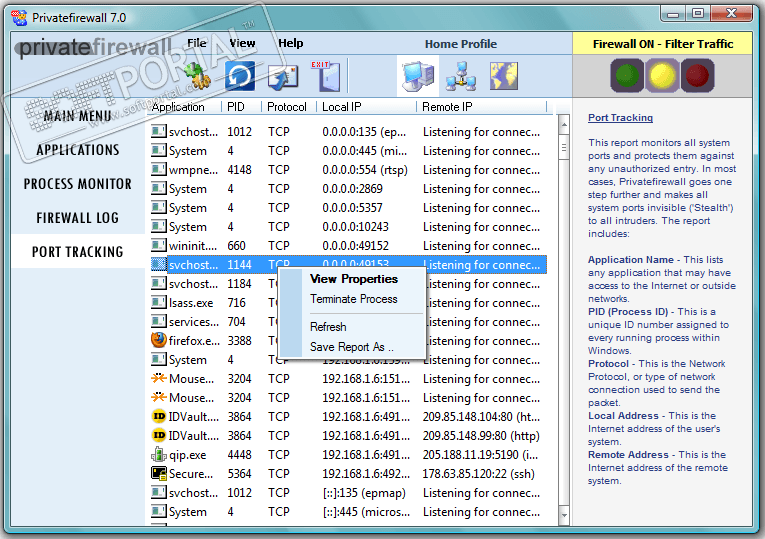The width and height of the screenshot is (765, 539).
Task: Open the Port Tracking section
Action: 78,252
